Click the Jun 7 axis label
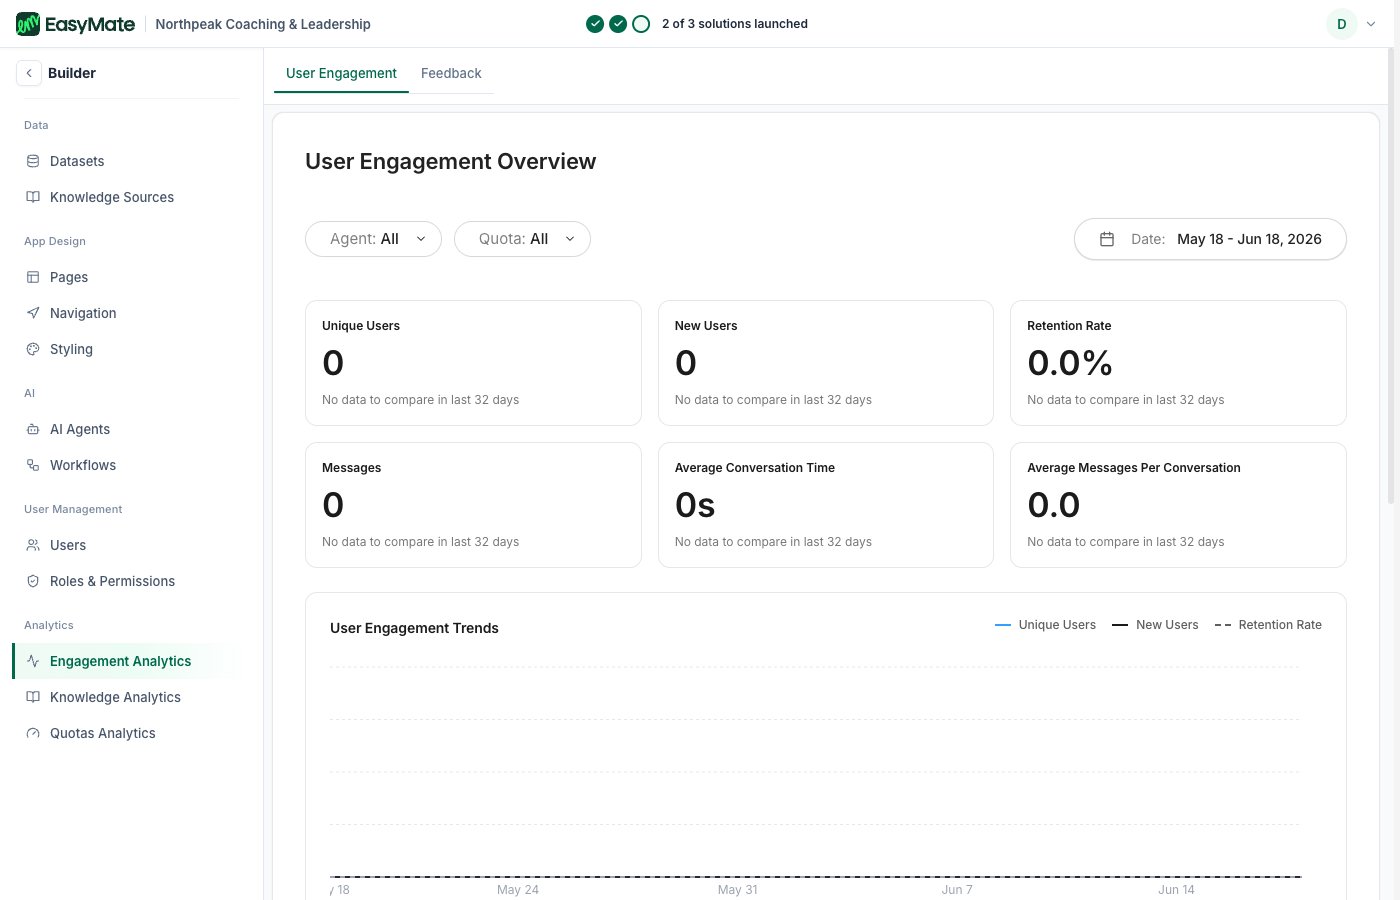 957,890
